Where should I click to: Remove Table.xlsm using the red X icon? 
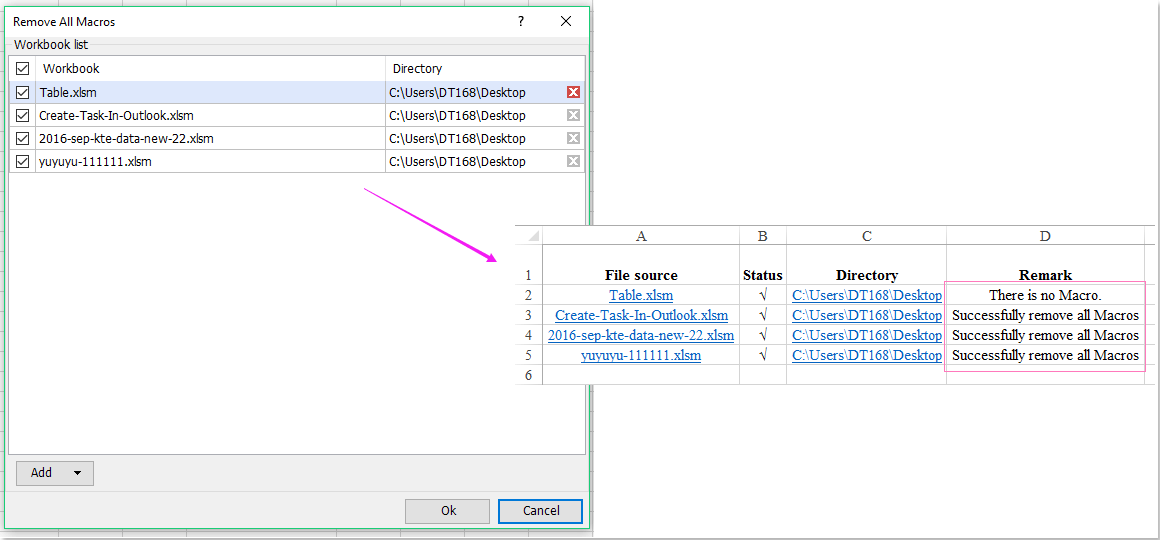pyautogui.click(x=573, y=92)
